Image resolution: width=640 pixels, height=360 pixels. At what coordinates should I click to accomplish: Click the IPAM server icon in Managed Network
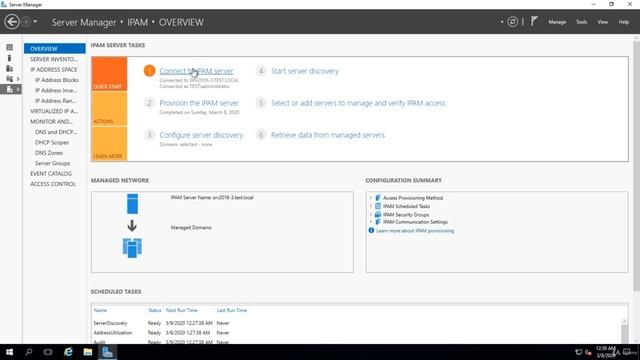pyautogui.click(x=132, y=204)
